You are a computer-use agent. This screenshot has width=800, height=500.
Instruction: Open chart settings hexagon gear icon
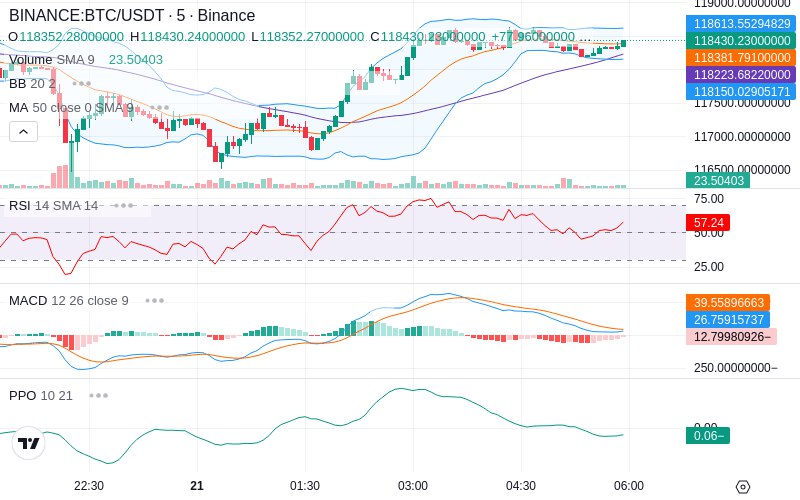(743, 487)
